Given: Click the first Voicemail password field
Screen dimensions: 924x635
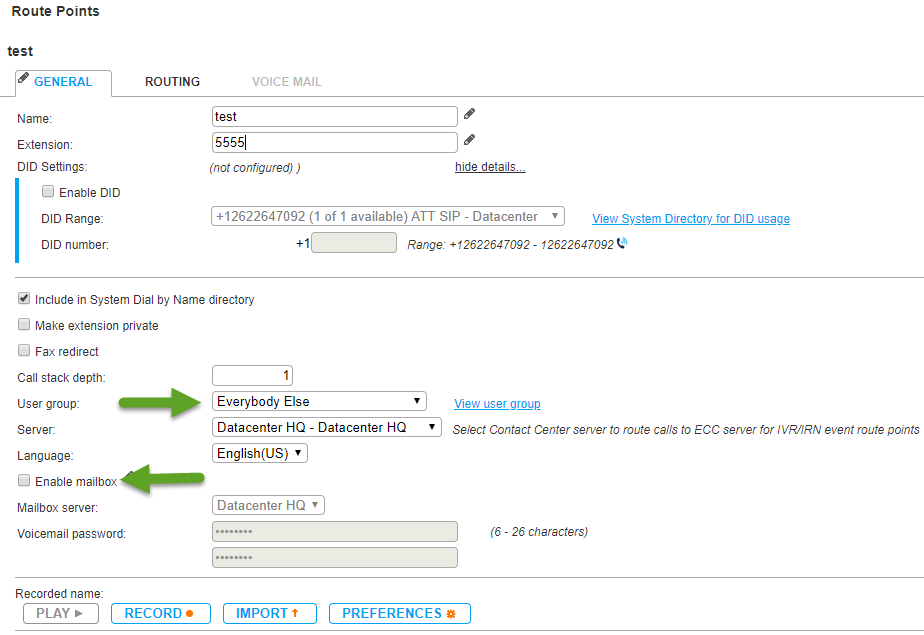Looking at the screenshot, I should pyautogui.click(x=335, y=531).
